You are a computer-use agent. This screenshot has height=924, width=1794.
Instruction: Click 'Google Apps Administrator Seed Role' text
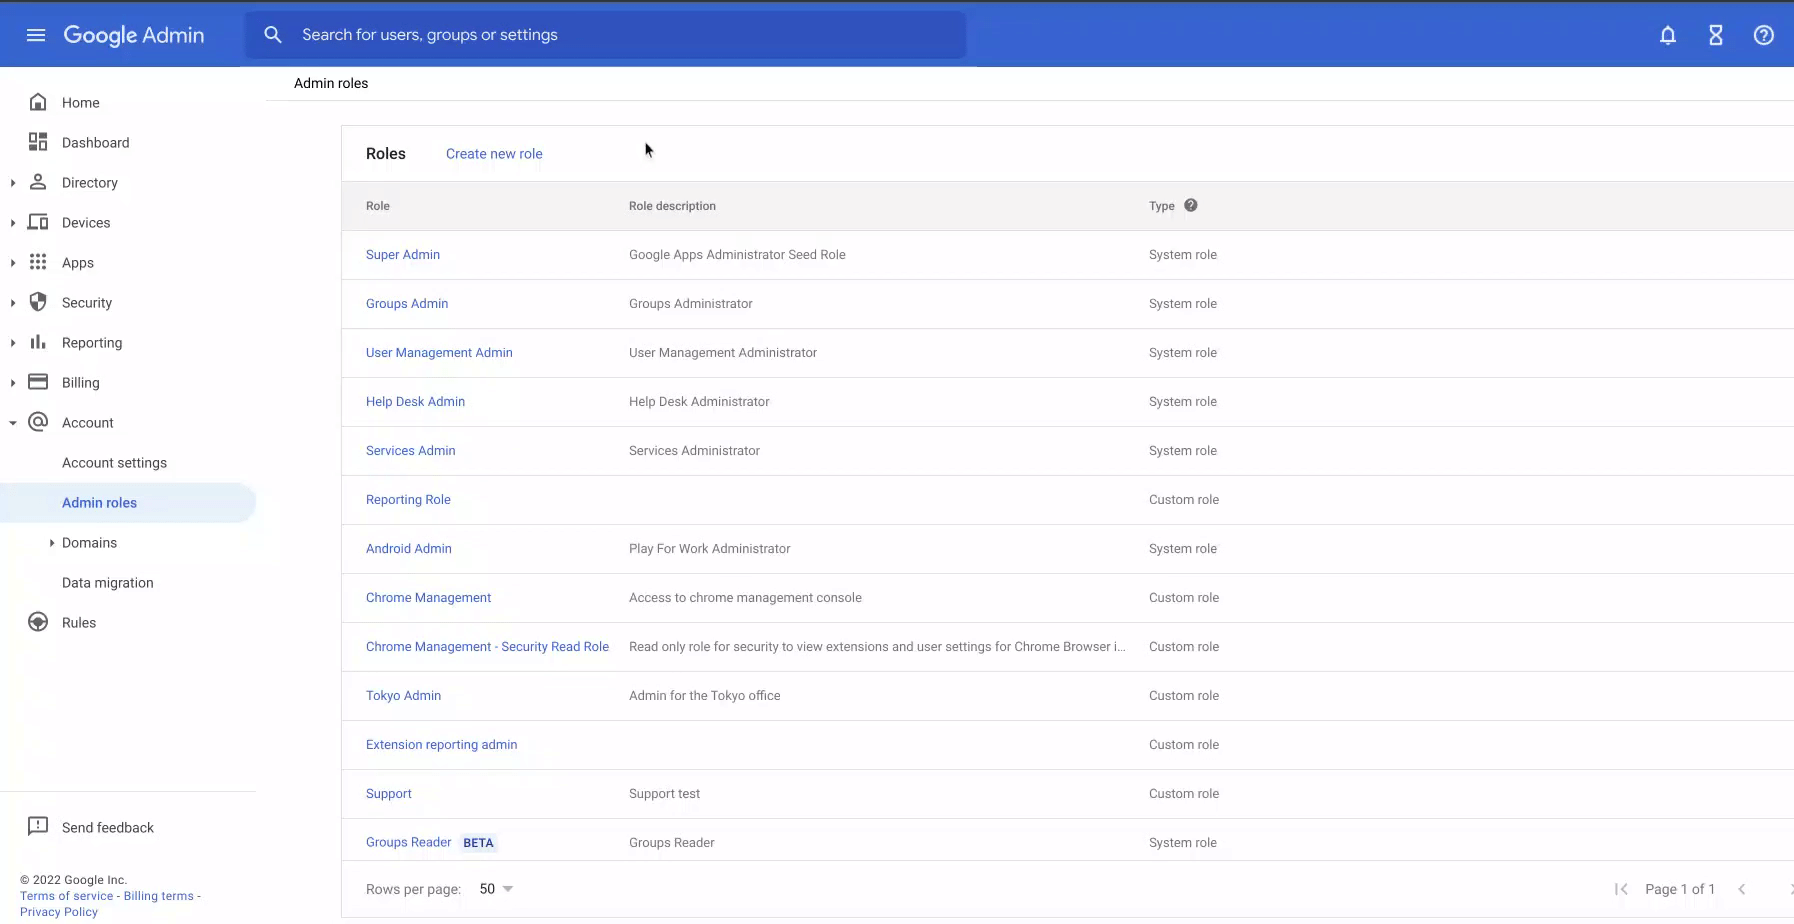(737, 255)
